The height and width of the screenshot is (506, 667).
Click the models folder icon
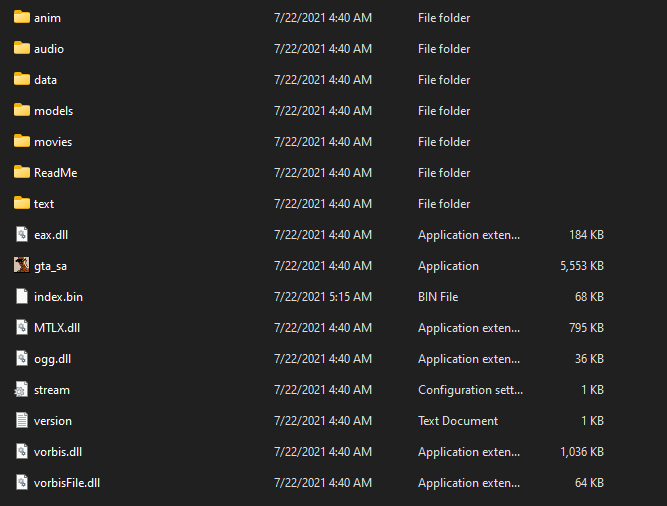point(22,110)
